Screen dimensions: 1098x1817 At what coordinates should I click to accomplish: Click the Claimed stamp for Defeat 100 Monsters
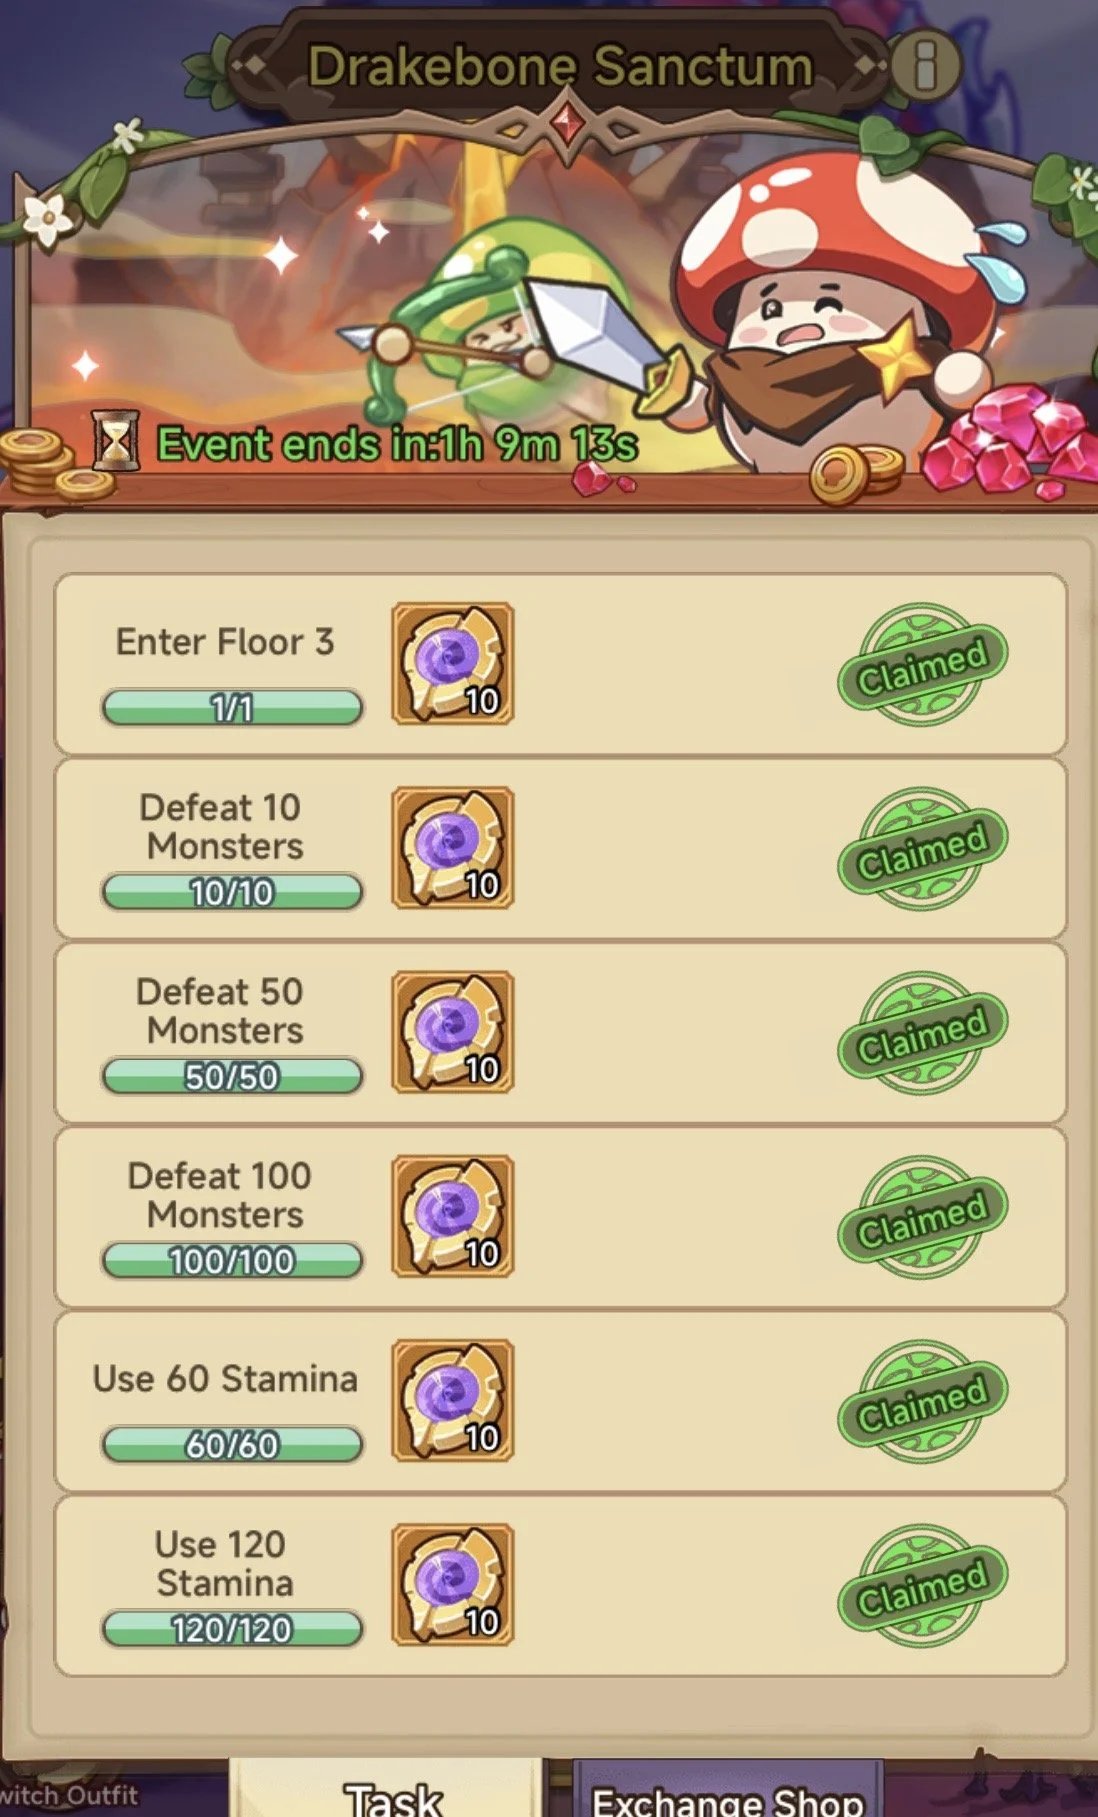click(x=922, y=1217)
